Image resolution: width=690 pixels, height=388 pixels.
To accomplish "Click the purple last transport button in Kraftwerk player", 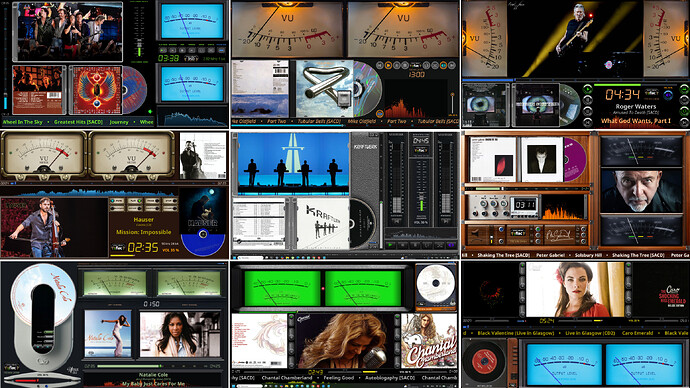I will click(451, 245).
